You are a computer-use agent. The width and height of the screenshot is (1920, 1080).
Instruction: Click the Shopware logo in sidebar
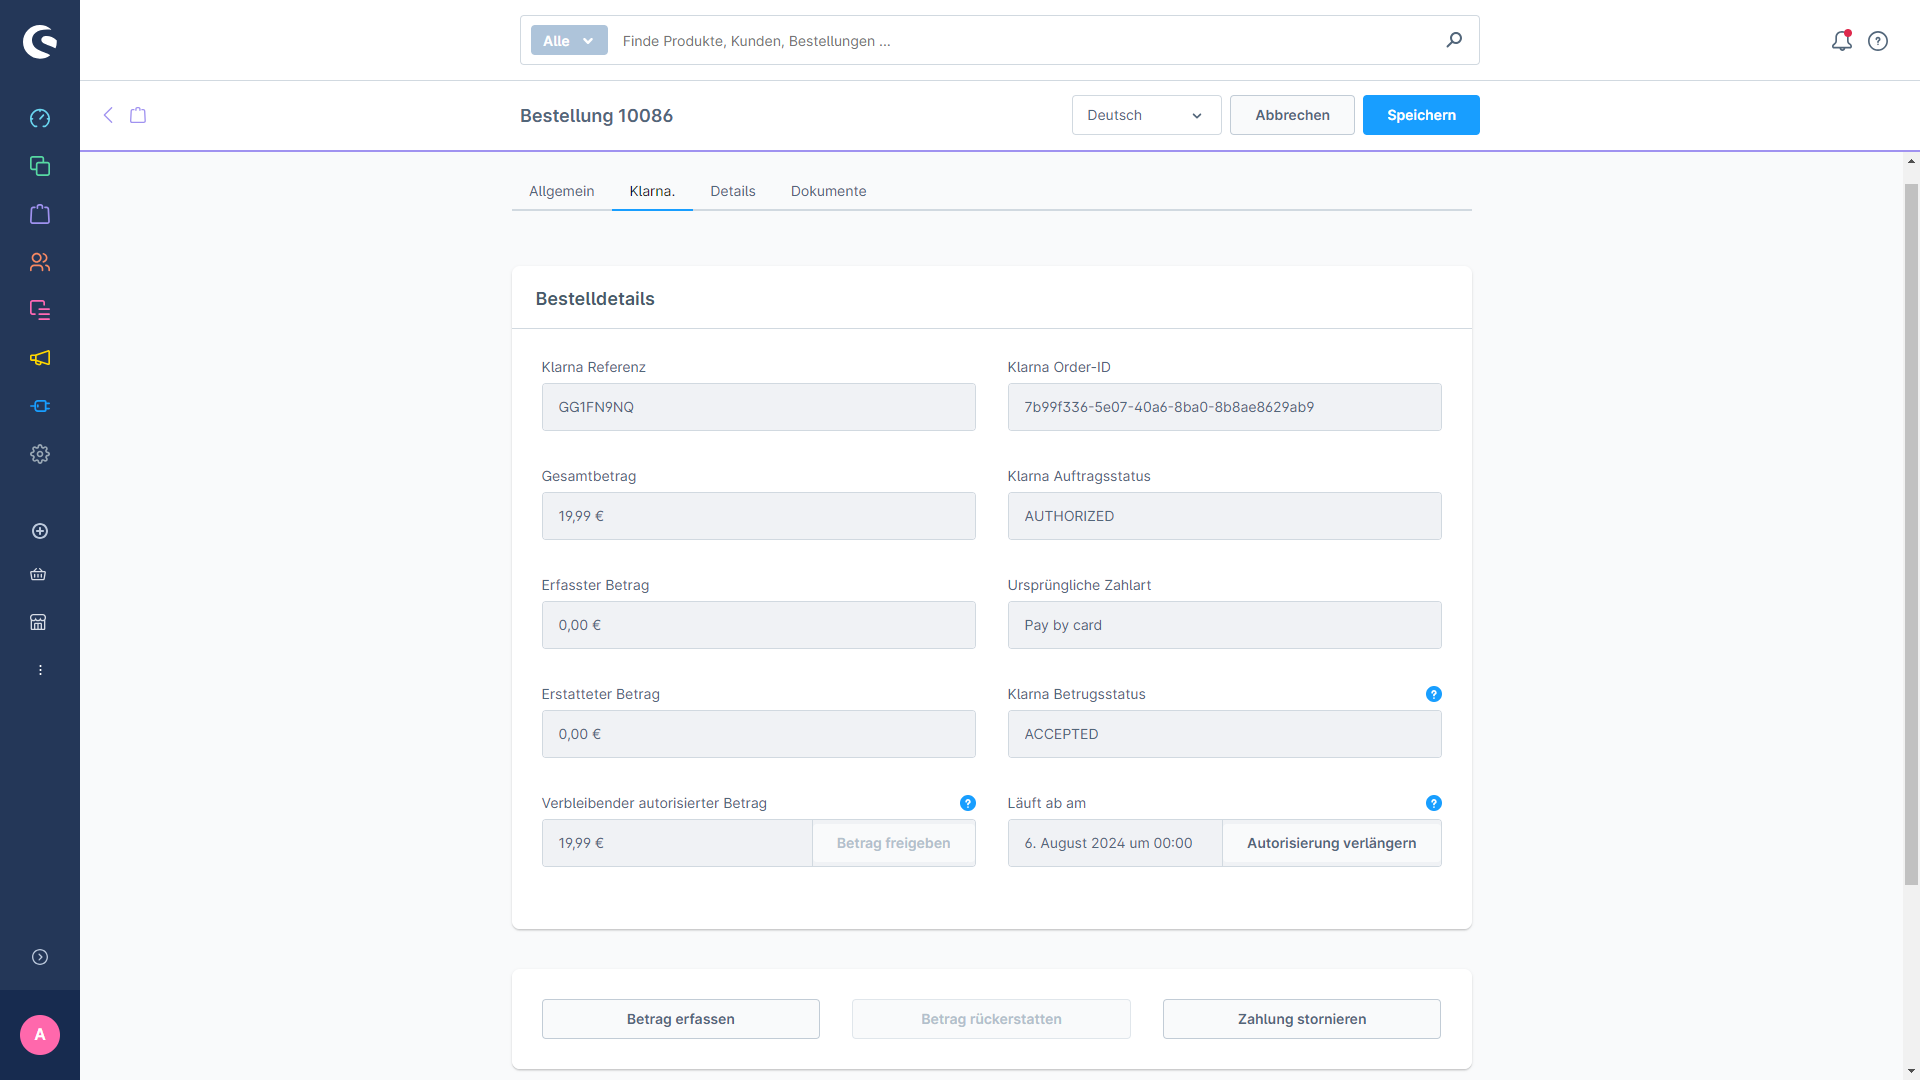tap(40, 41)
